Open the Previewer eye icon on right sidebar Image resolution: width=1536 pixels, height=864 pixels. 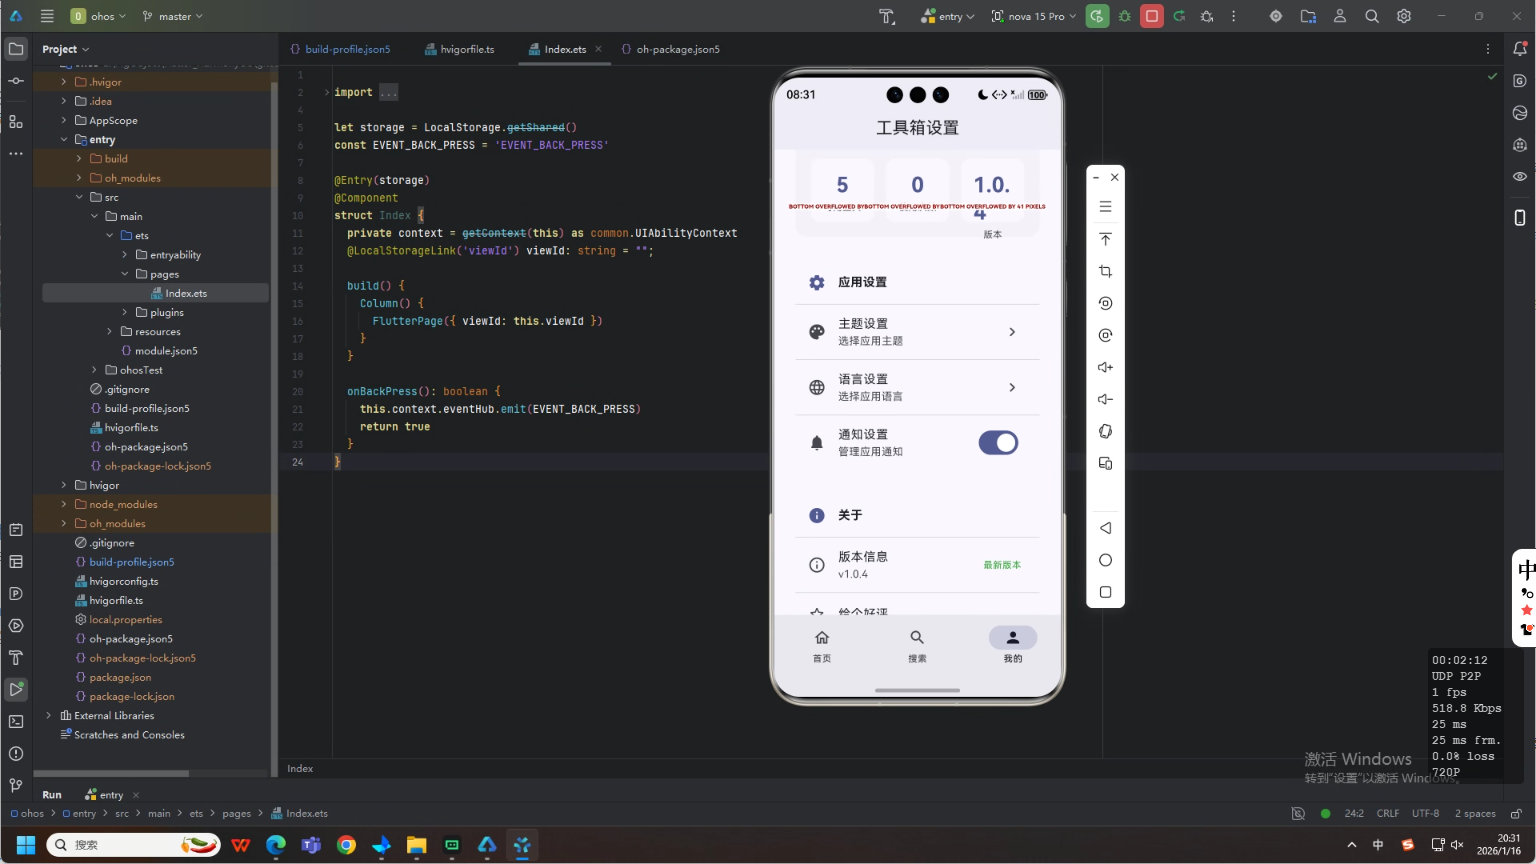click(x=1520, y=176)
